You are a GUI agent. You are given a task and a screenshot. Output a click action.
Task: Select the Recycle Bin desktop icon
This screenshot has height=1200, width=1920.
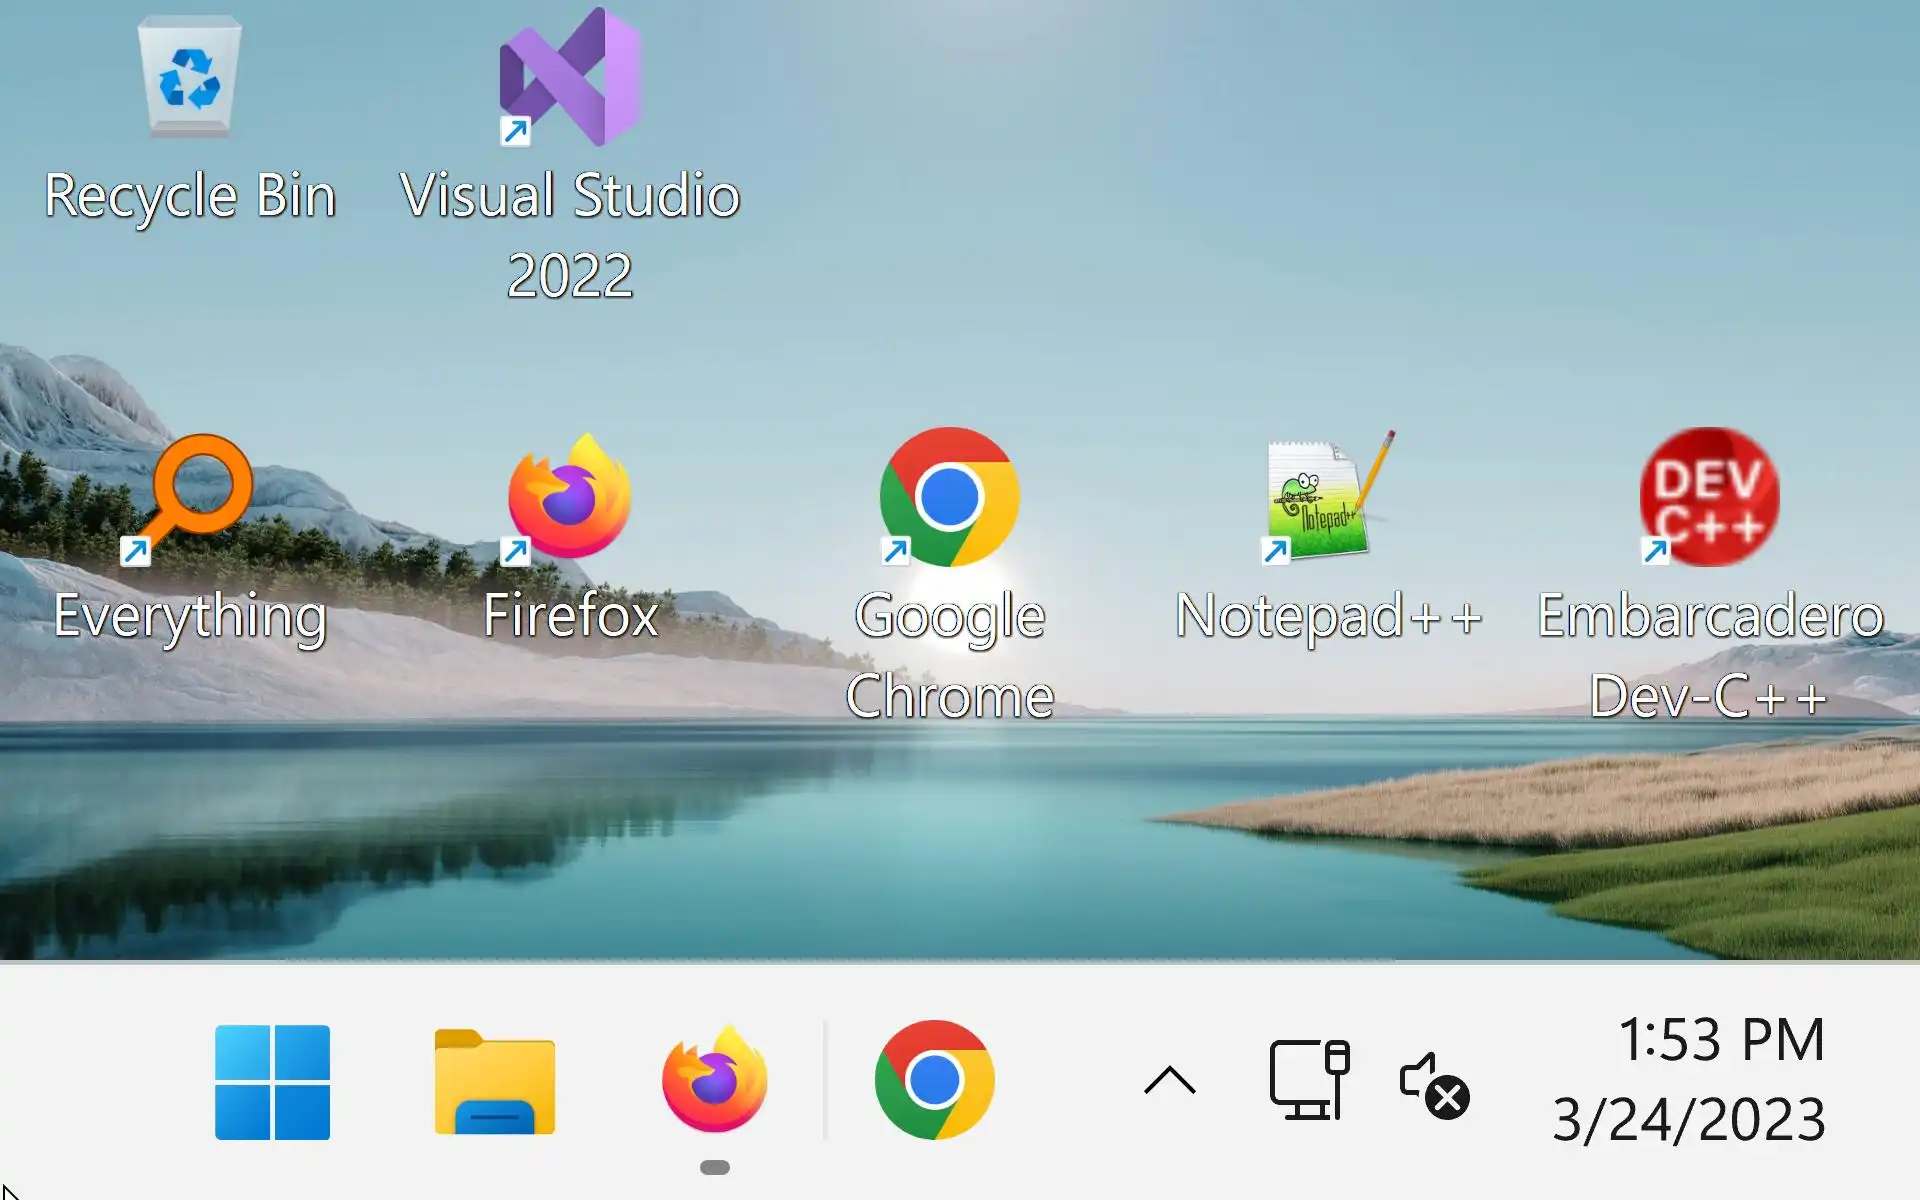click(x=190, y=78)
